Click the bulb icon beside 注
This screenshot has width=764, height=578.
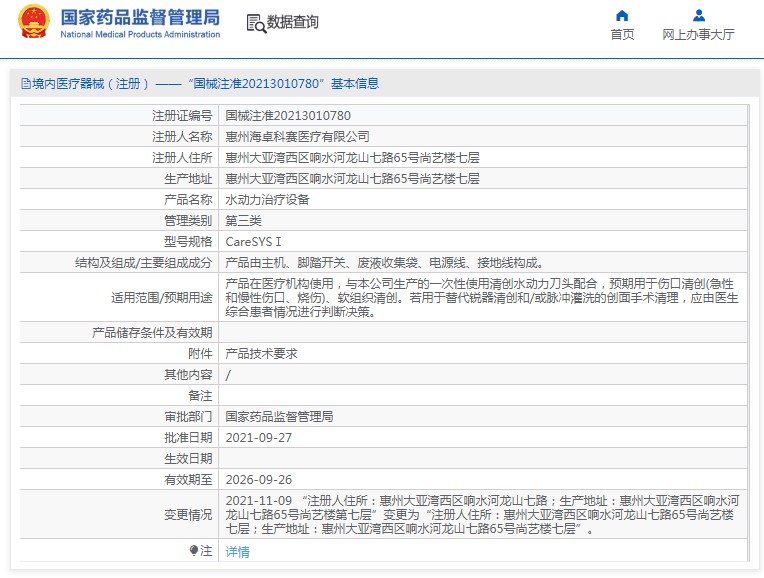coord(194,551)
